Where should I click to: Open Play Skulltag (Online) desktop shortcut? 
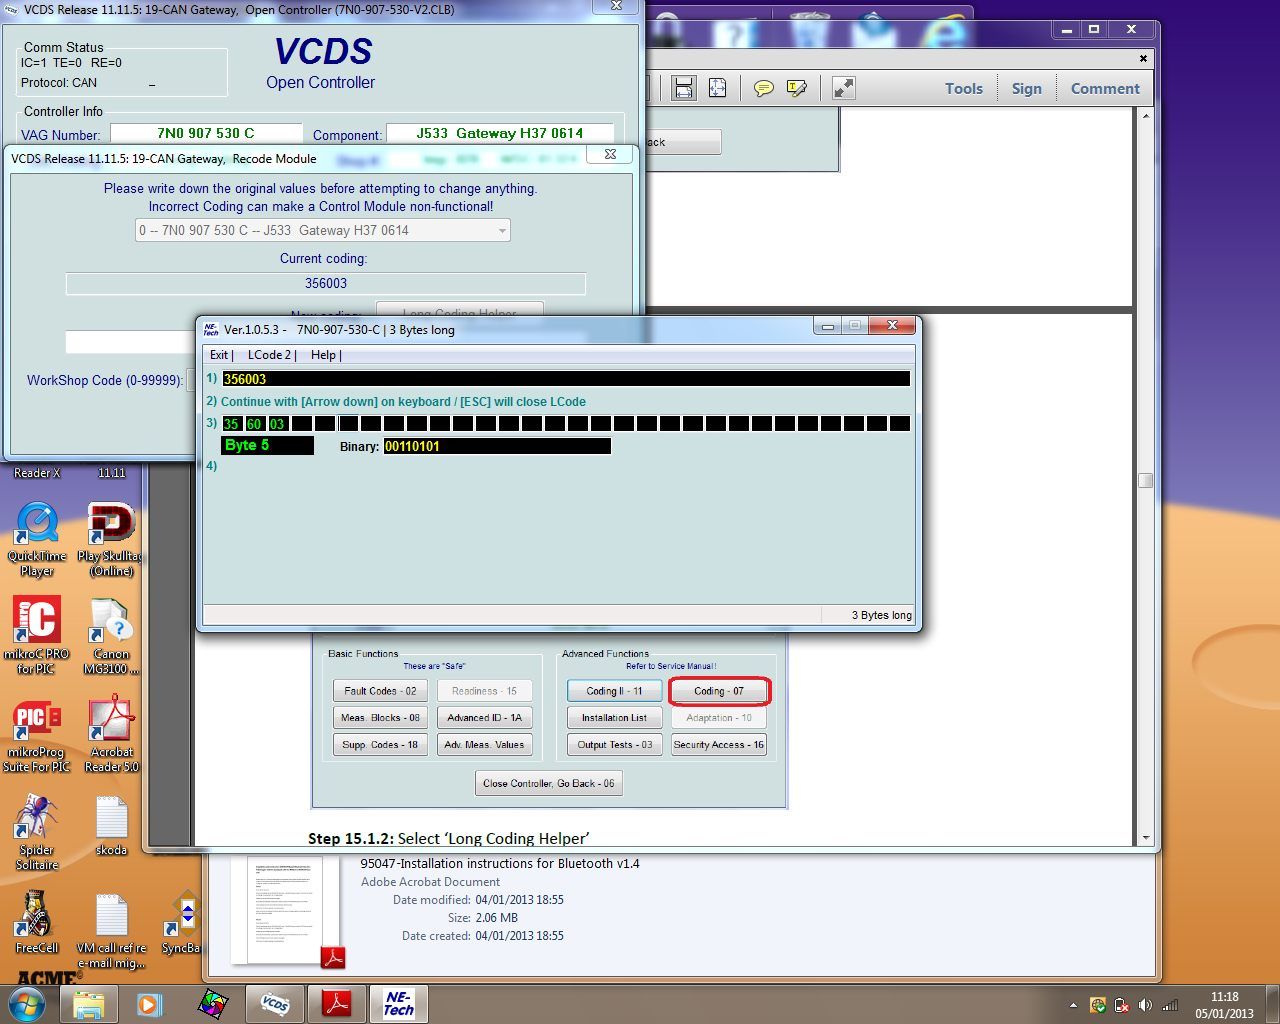pos(111,540)
